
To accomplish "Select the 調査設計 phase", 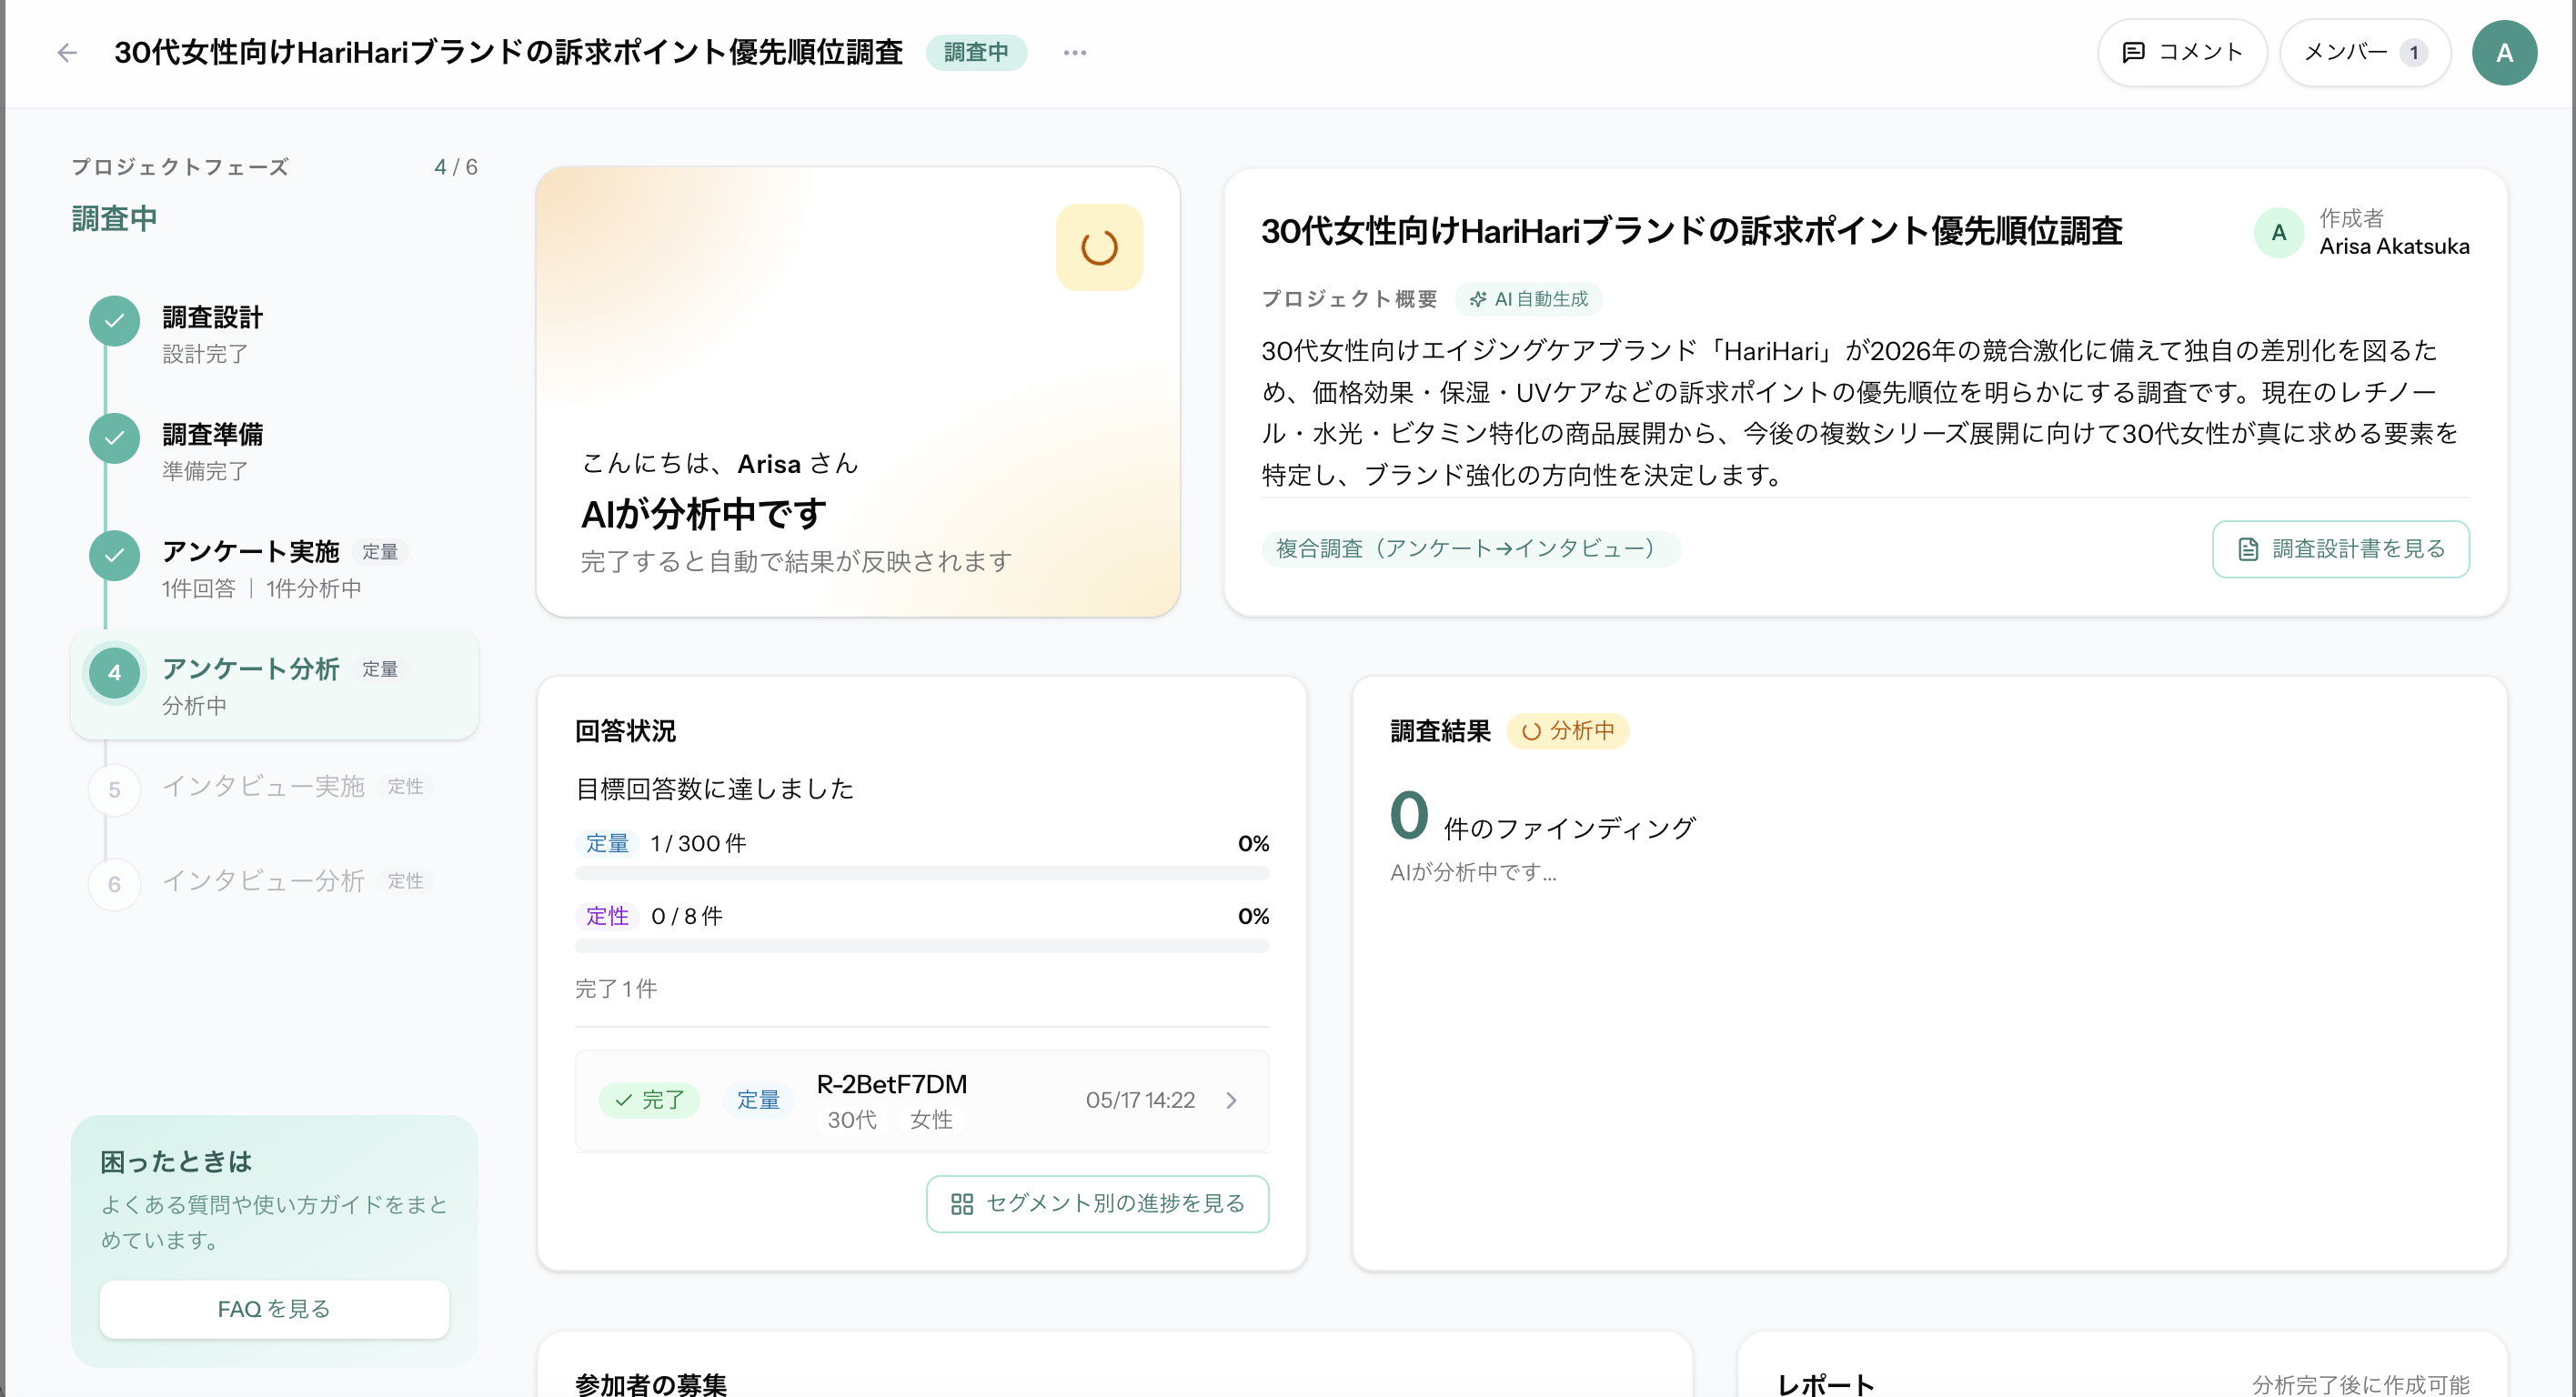I will [x=274, y=334].
